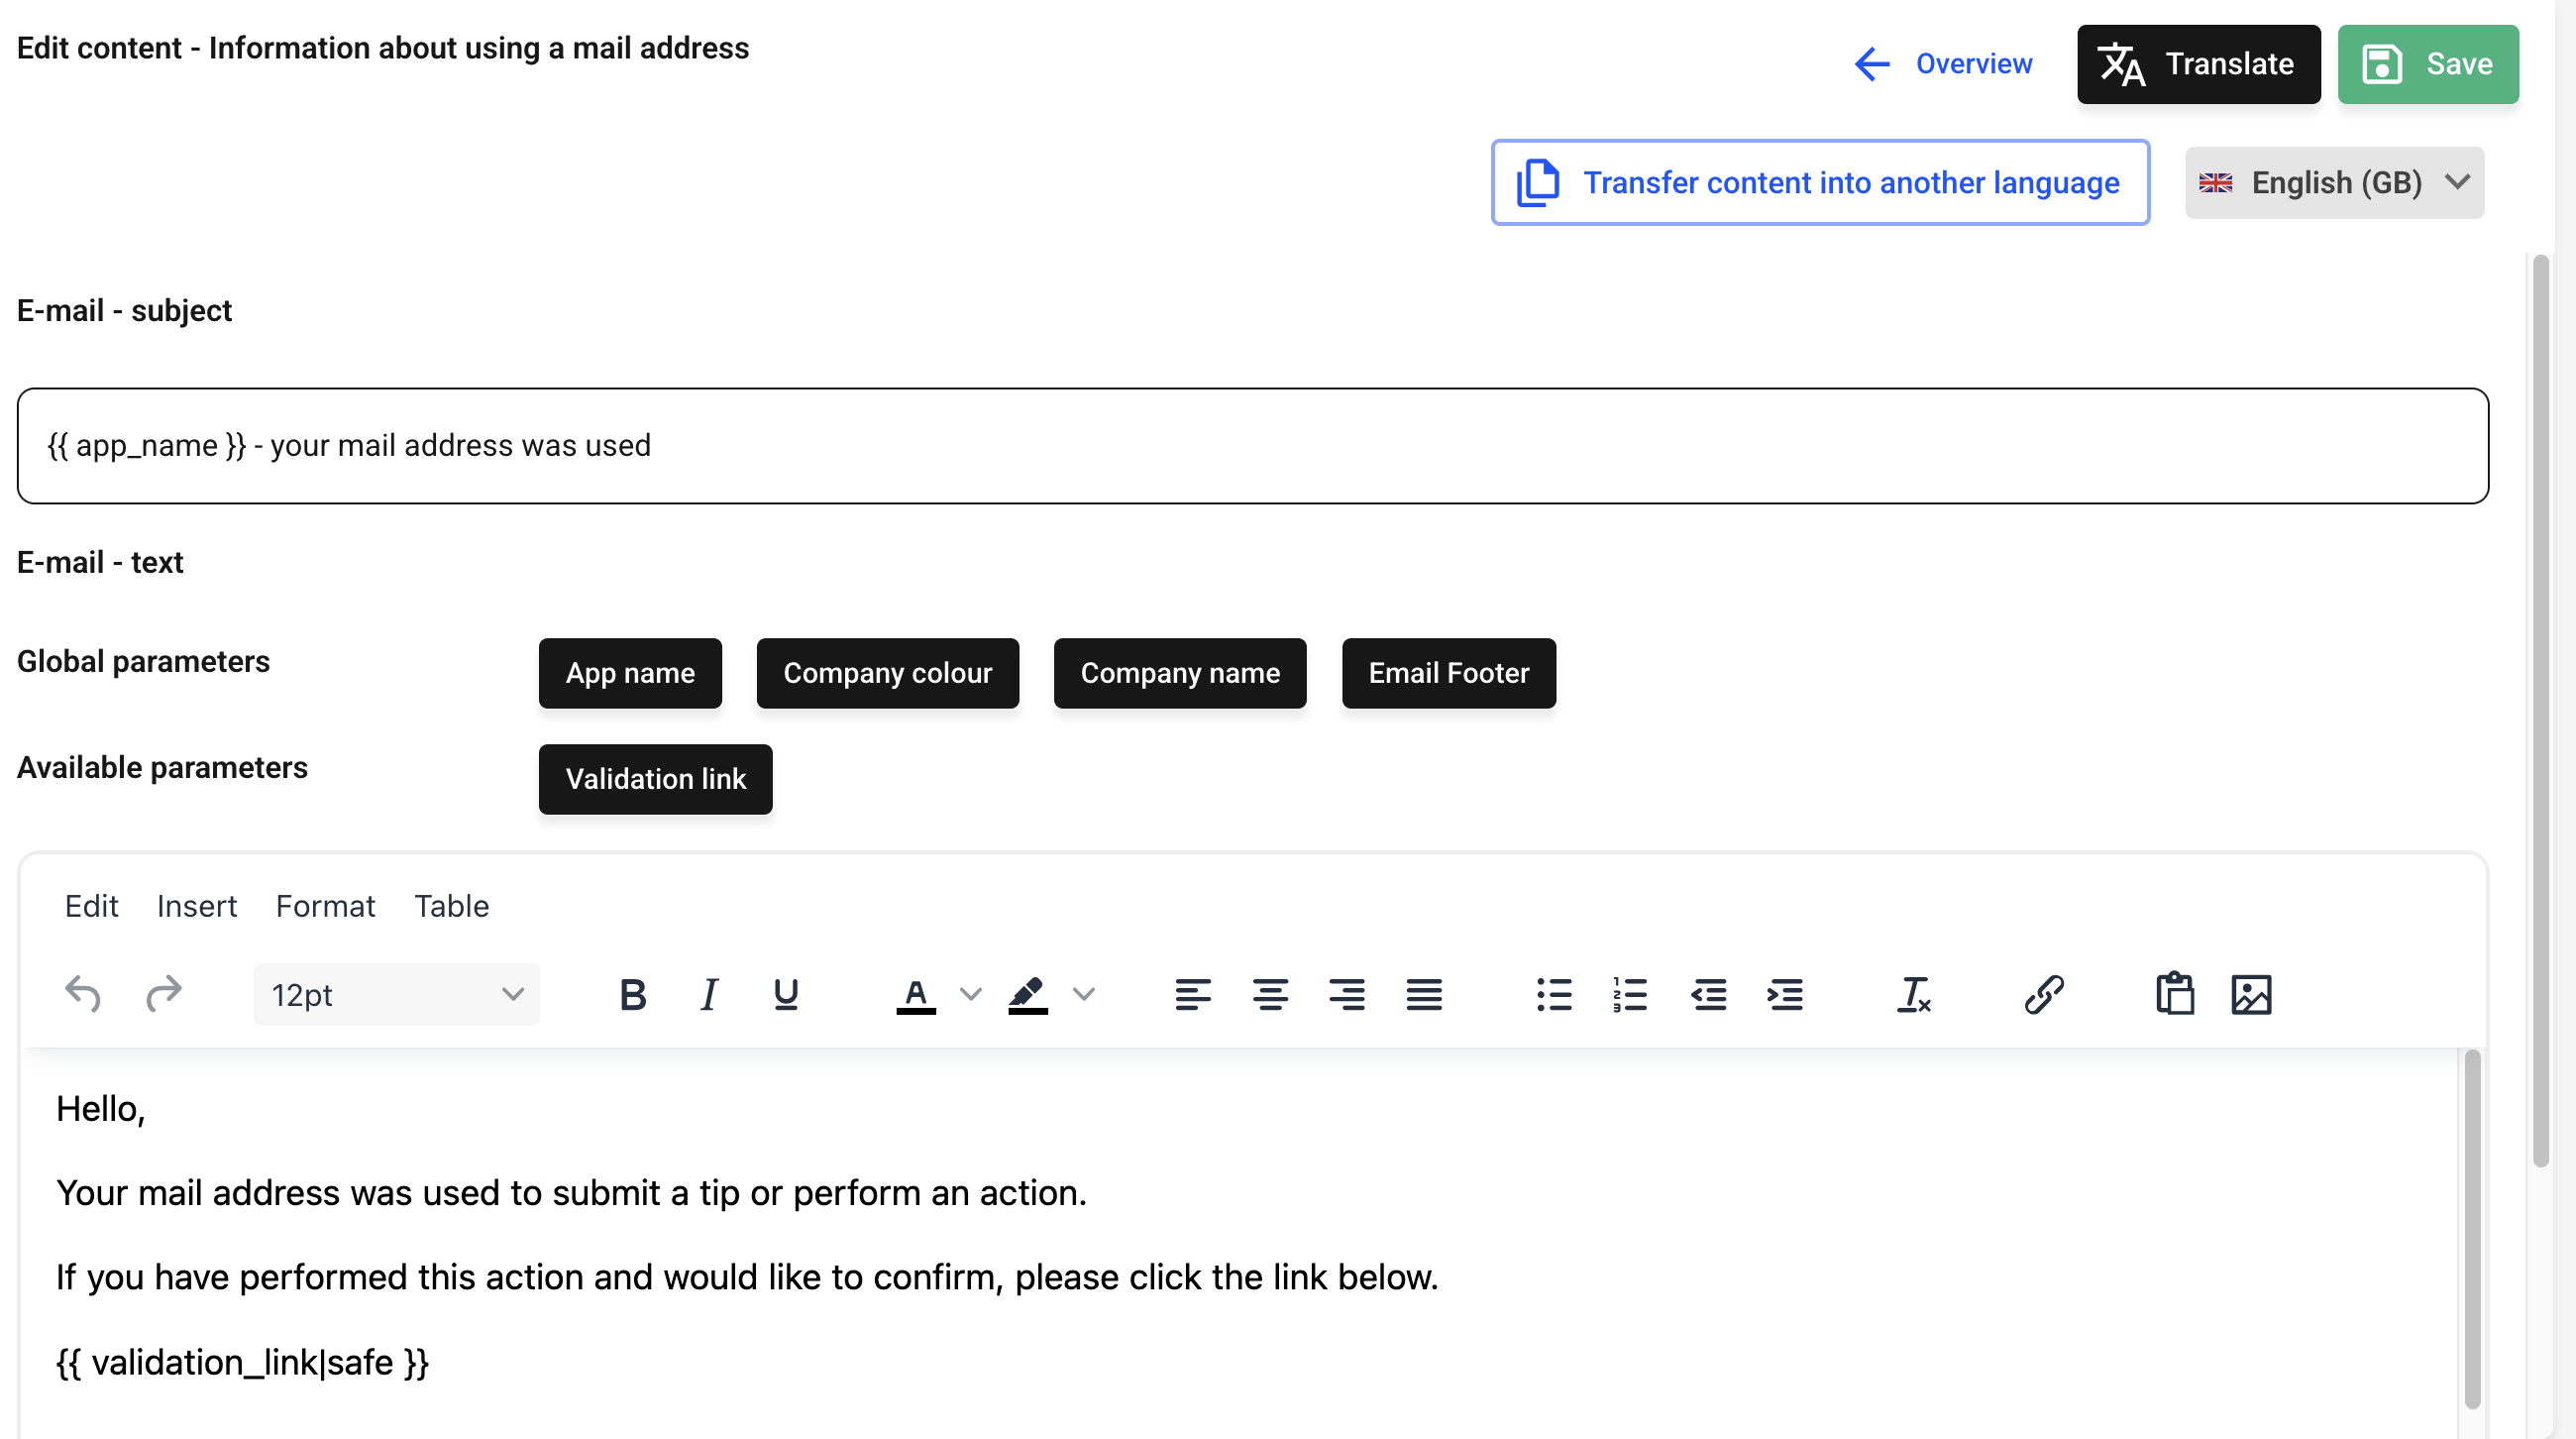Open the insert image icon
This screenshot has width=2576, height=1439.
pos(2251,994)
